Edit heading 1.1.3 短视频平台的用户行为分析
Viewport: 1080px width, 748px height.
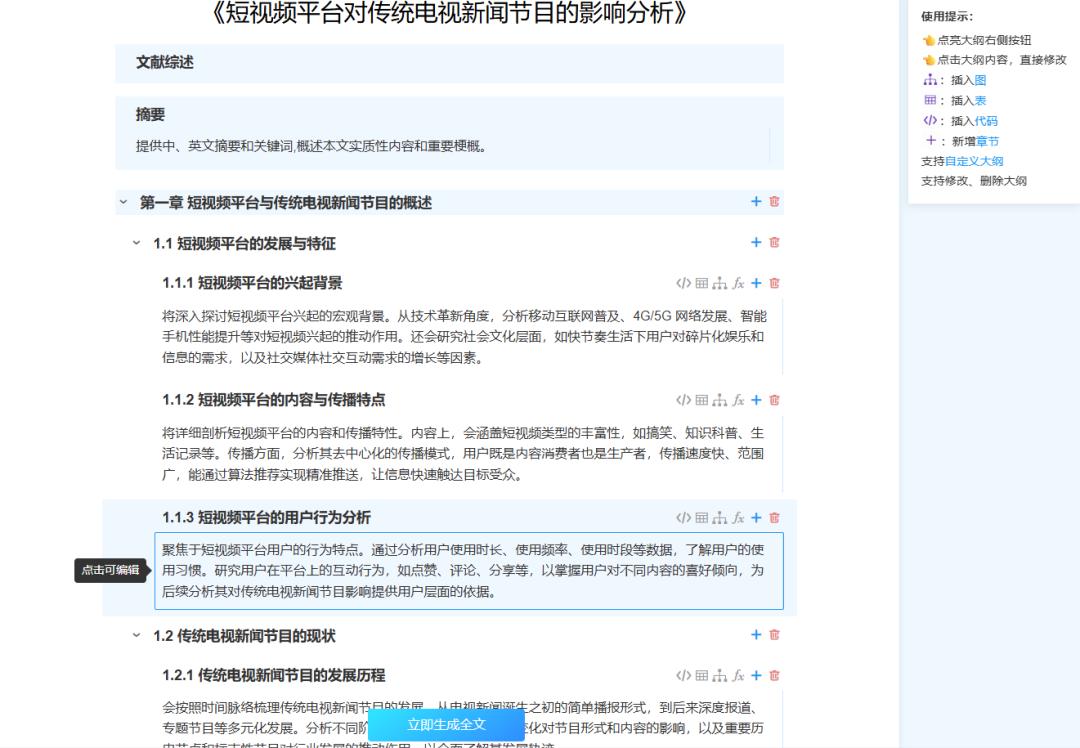(267, 518)
